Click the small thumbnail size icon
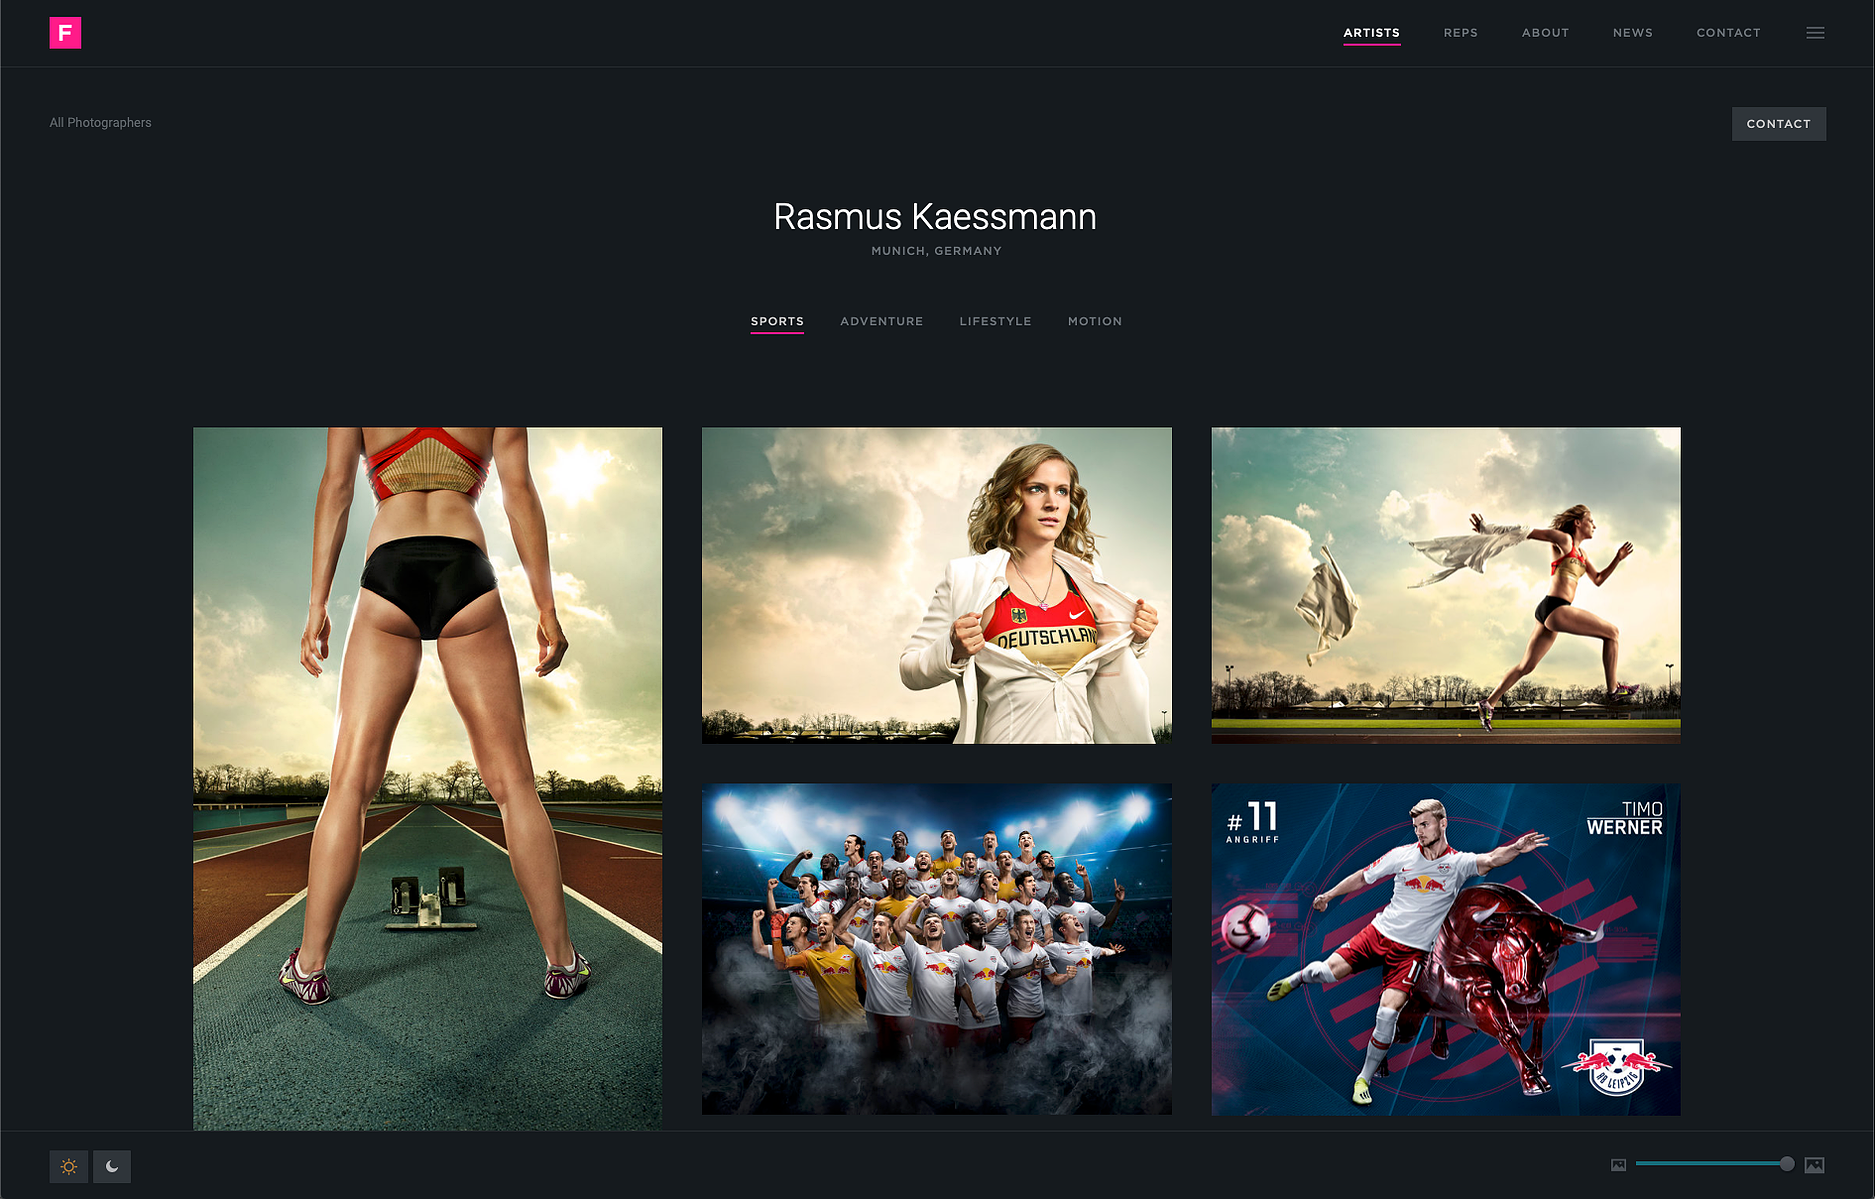Viewport: 1875px width, 1199px height. (1618, 1165)
